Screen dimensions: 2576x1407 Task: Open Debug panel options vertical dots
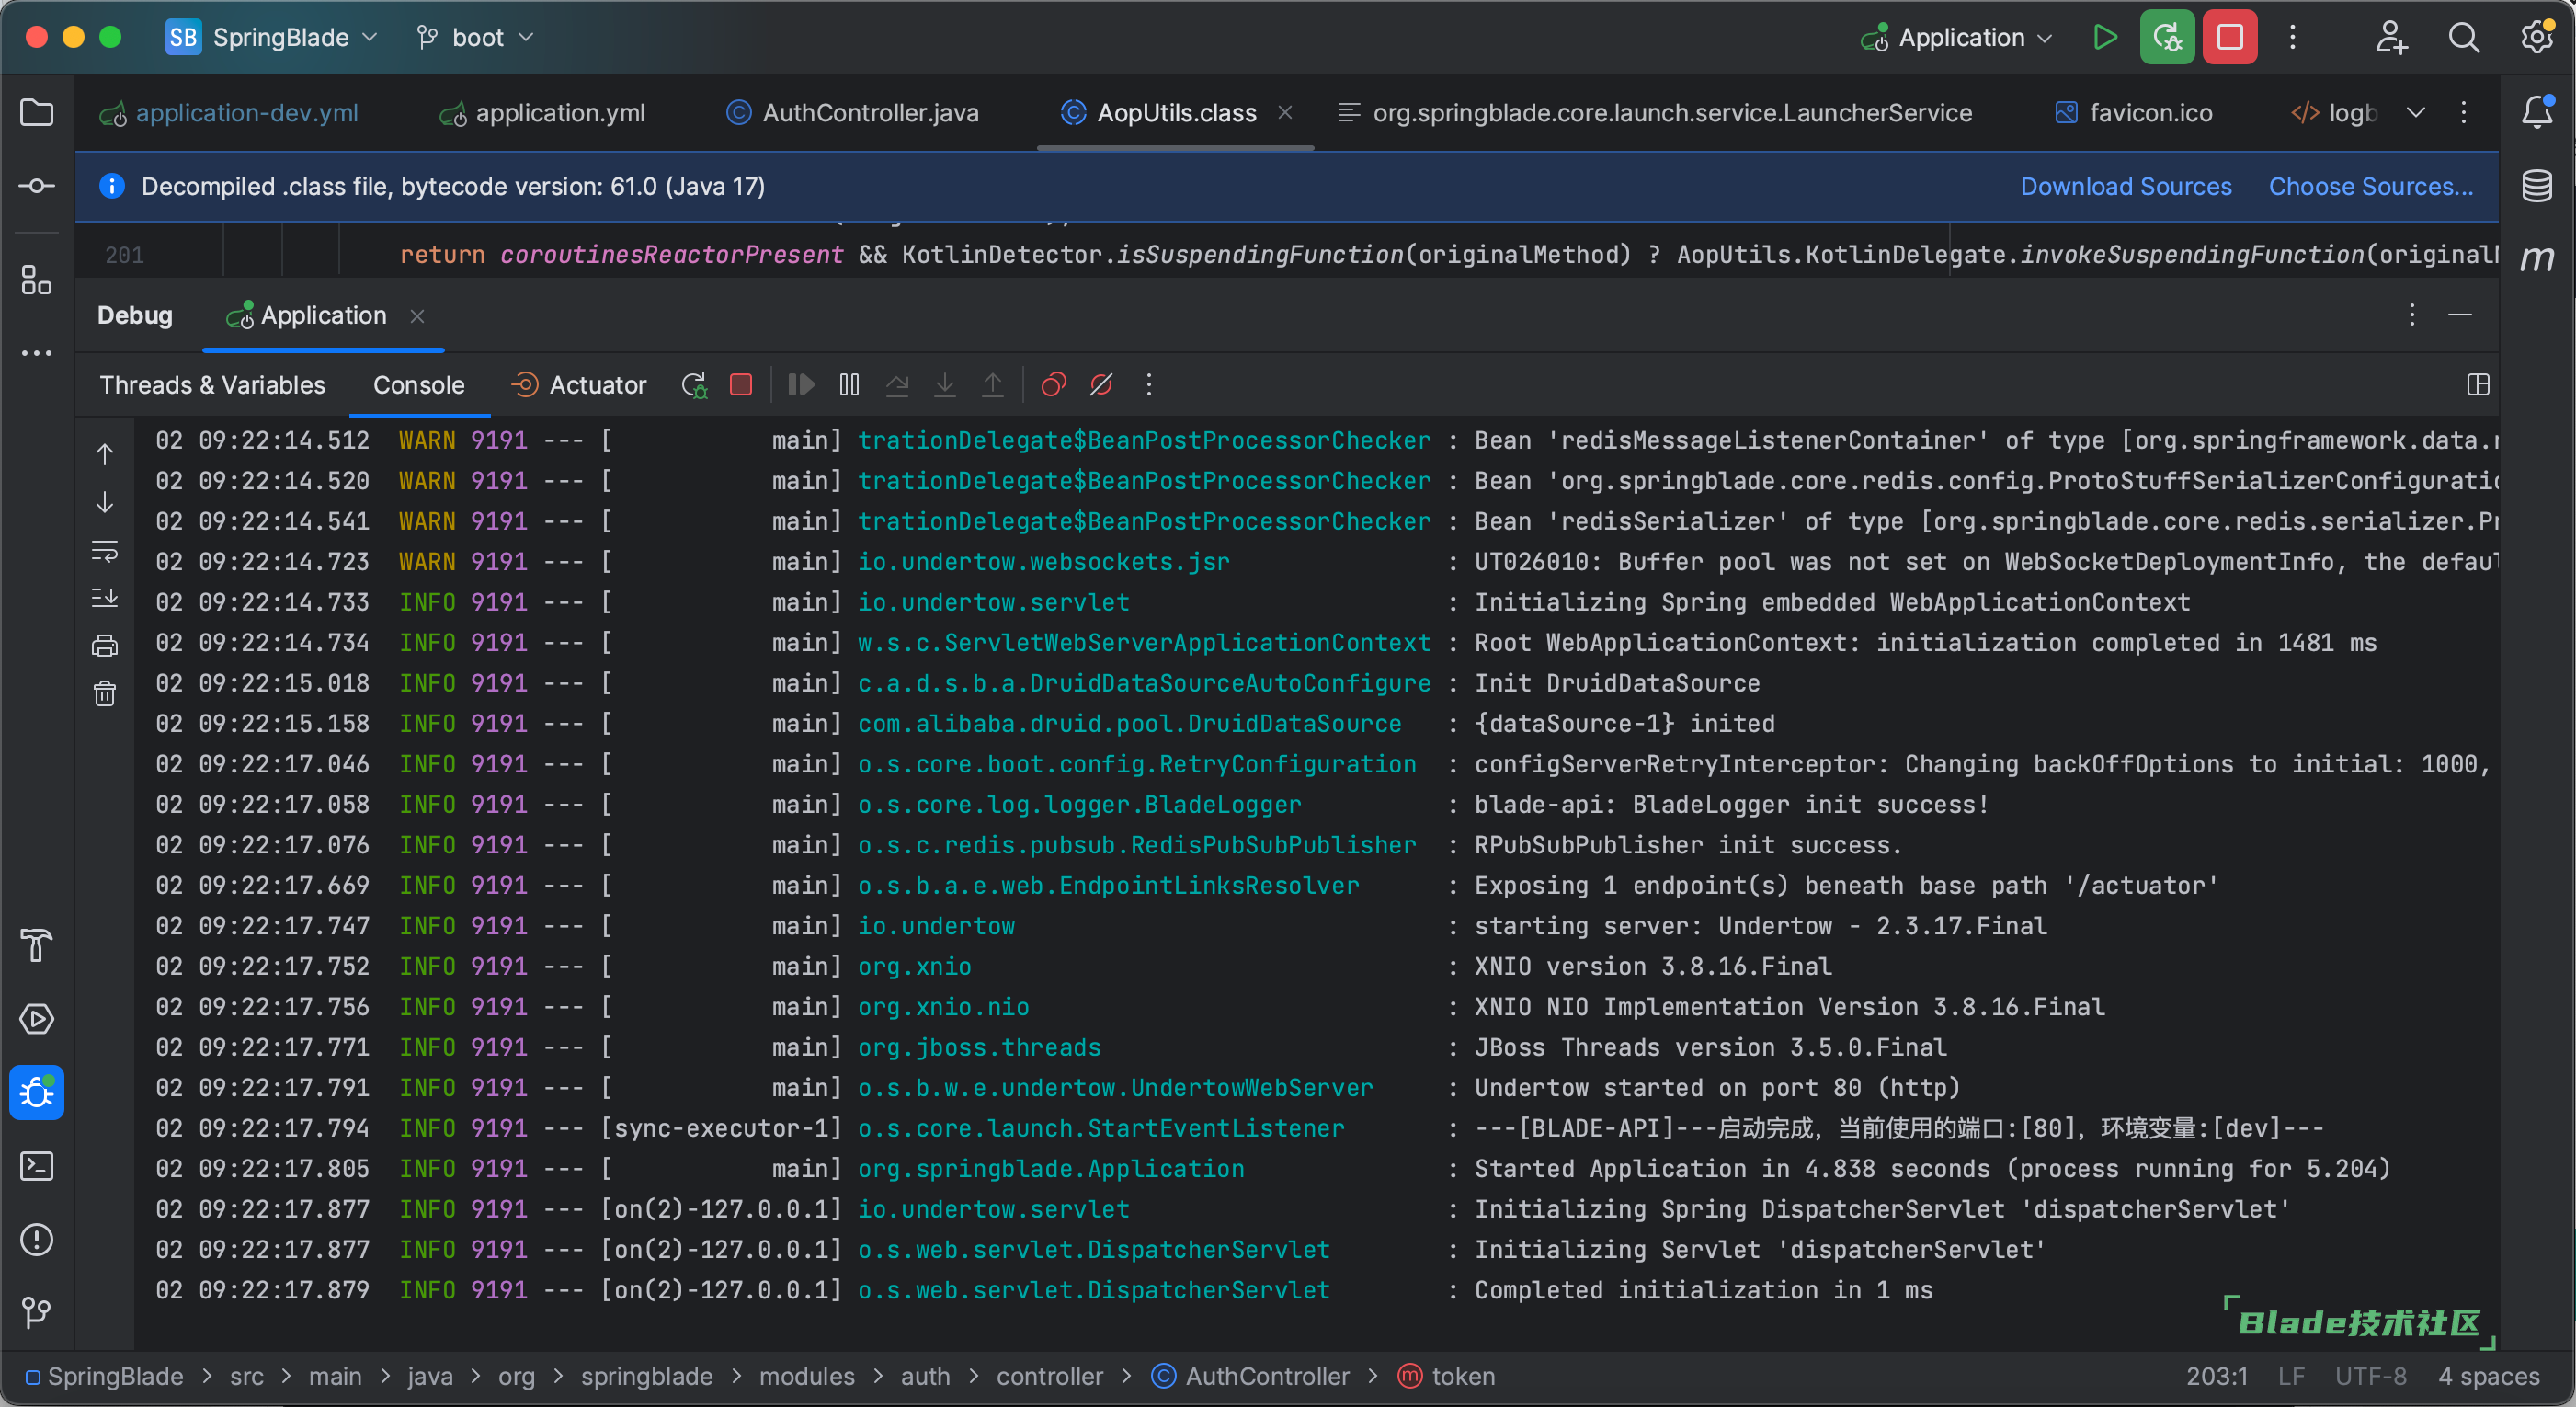point(2412,315)
